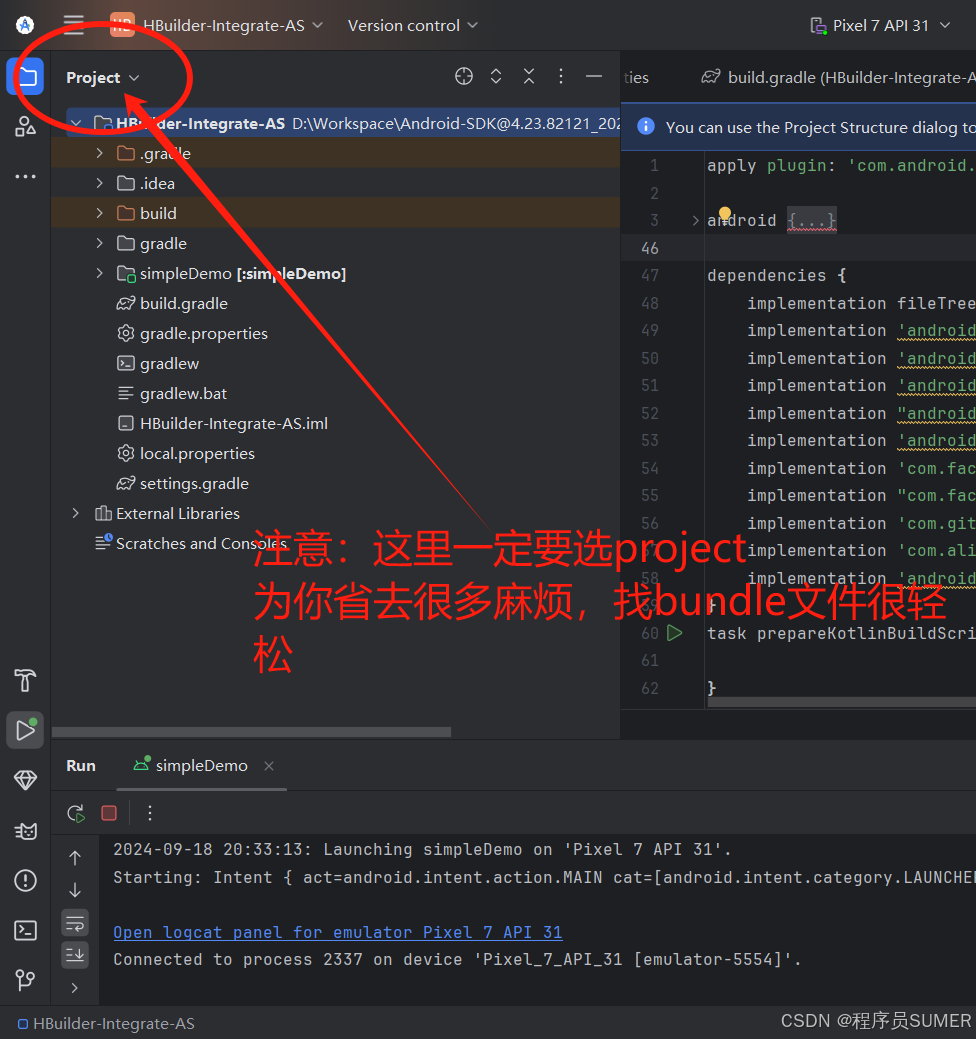Open the Git version control icon
Screen dimensions: 976x1039
coord(25,980)
